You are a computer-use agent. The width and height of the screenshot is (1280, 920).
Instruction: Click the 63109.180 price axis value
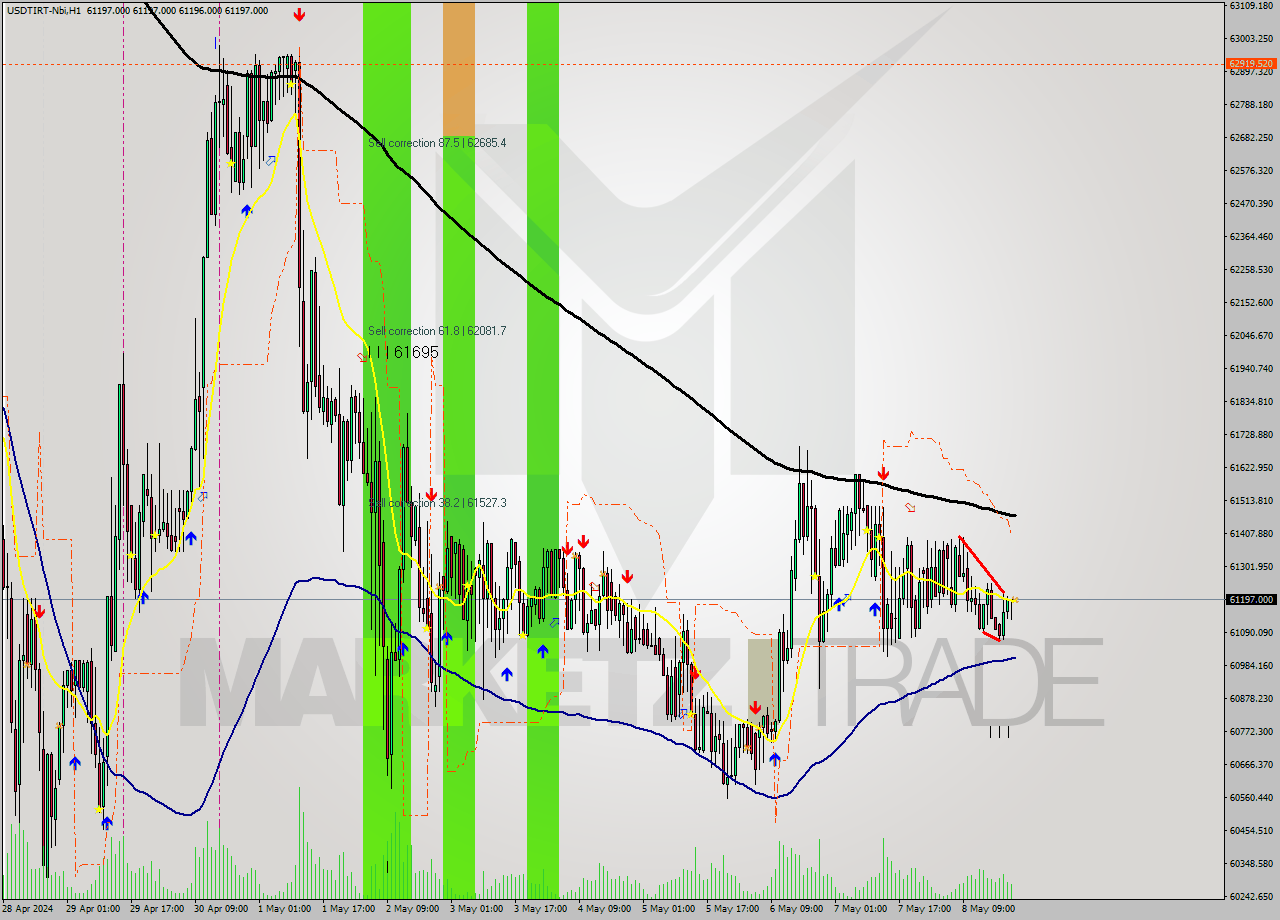point(1251,5)
